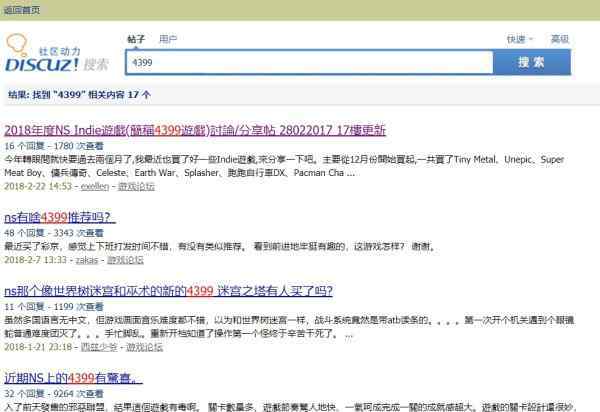Open the thread ns有啥4399推荐吗?

[x=60, y=218]
